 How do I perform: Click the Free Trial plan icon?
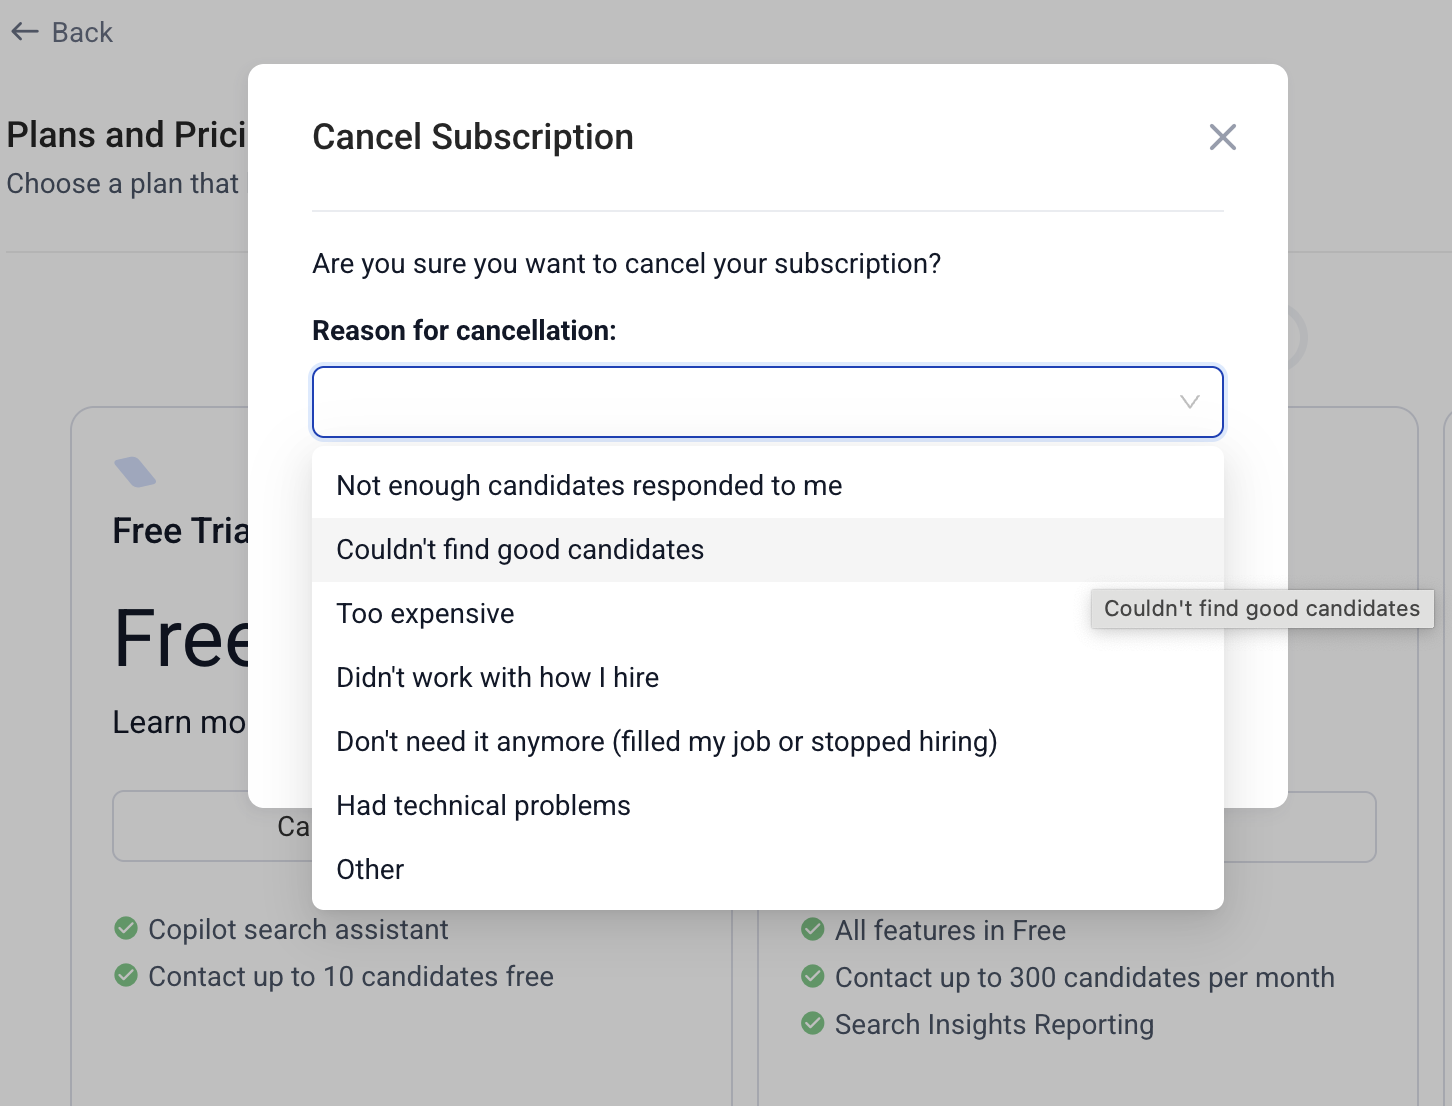135,471
